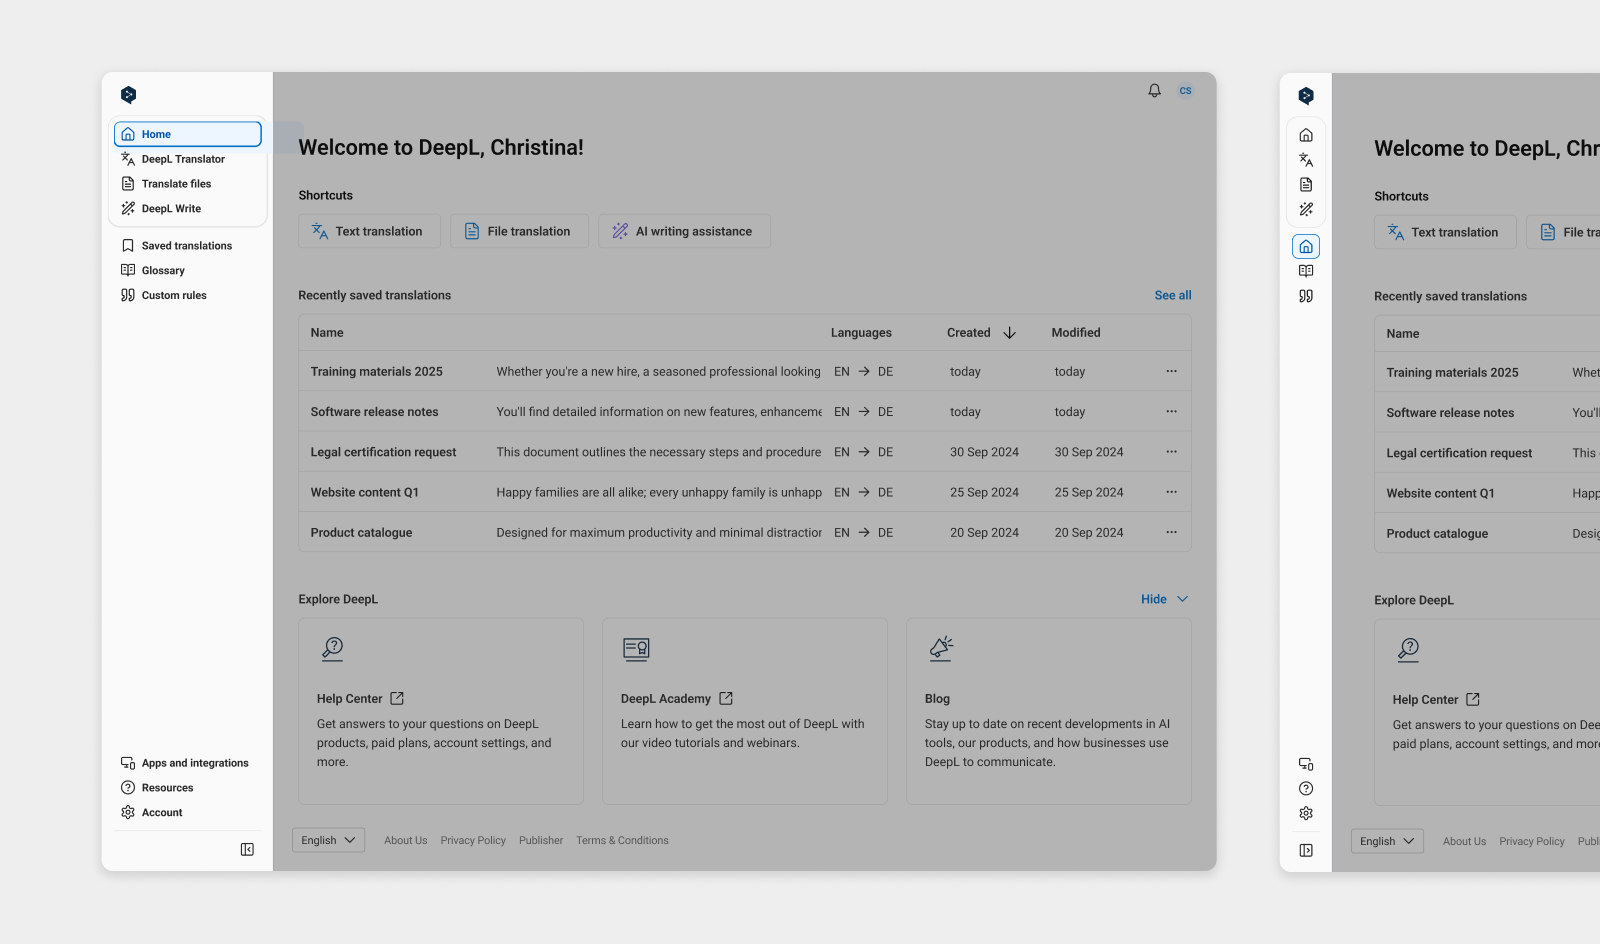Open DeepL Write in the expanded sidebar
Image resolution: width=1600 pixels, height=944 pixels.
pyautogui.click(x=188, y=209)
